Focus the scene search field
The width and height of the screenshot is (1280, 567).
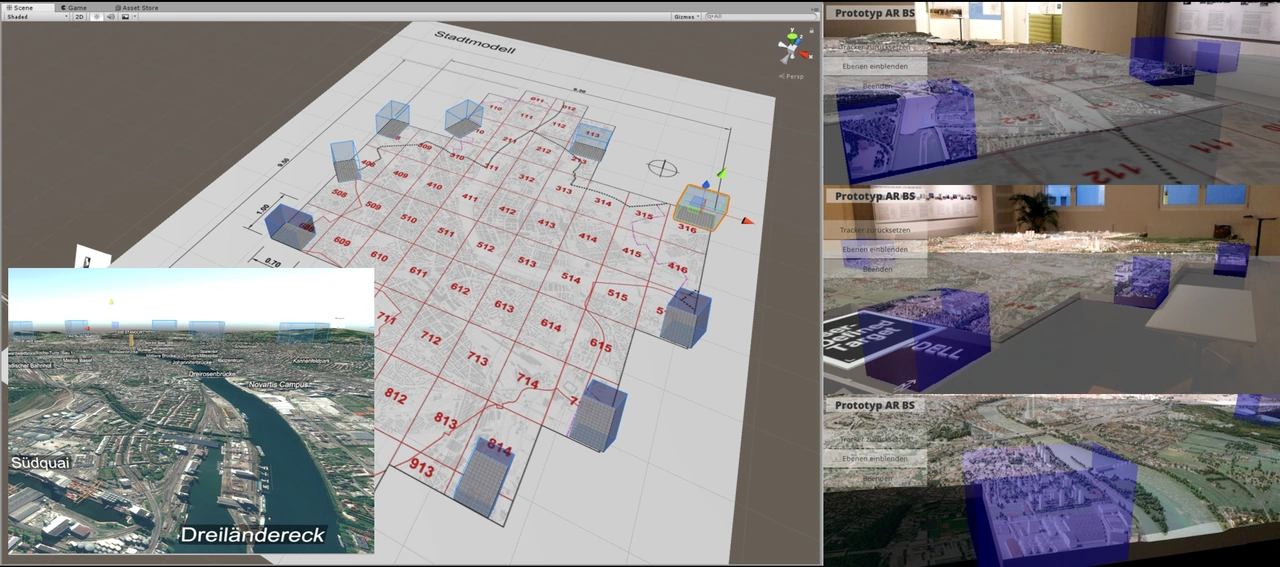[760, 17]
